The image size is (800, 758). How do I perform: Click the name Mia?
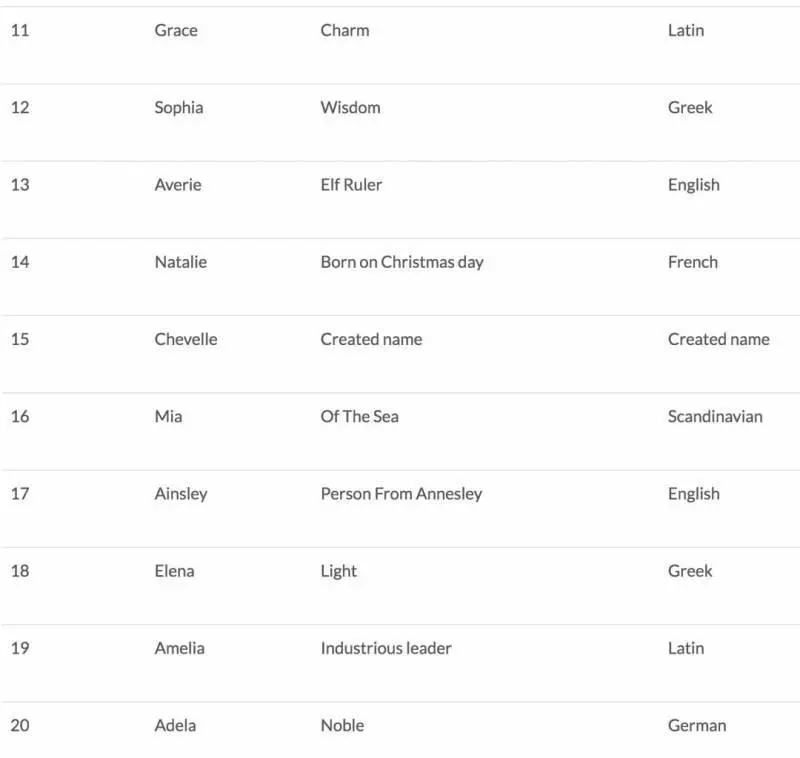168,417
